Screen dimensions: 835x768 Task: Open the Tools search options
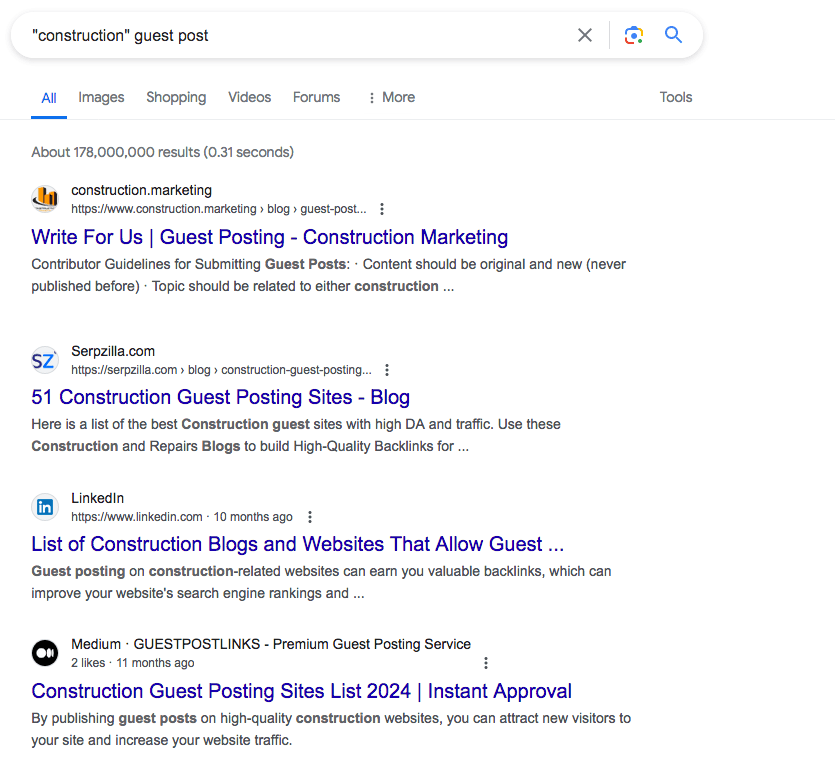tap(676, 97)
